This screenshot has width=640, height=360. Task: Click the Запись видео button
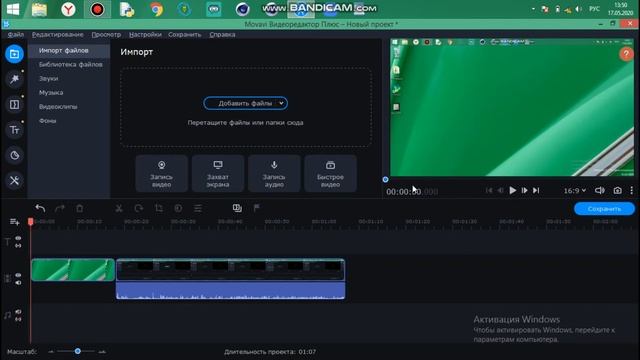[x=161, y=173]
